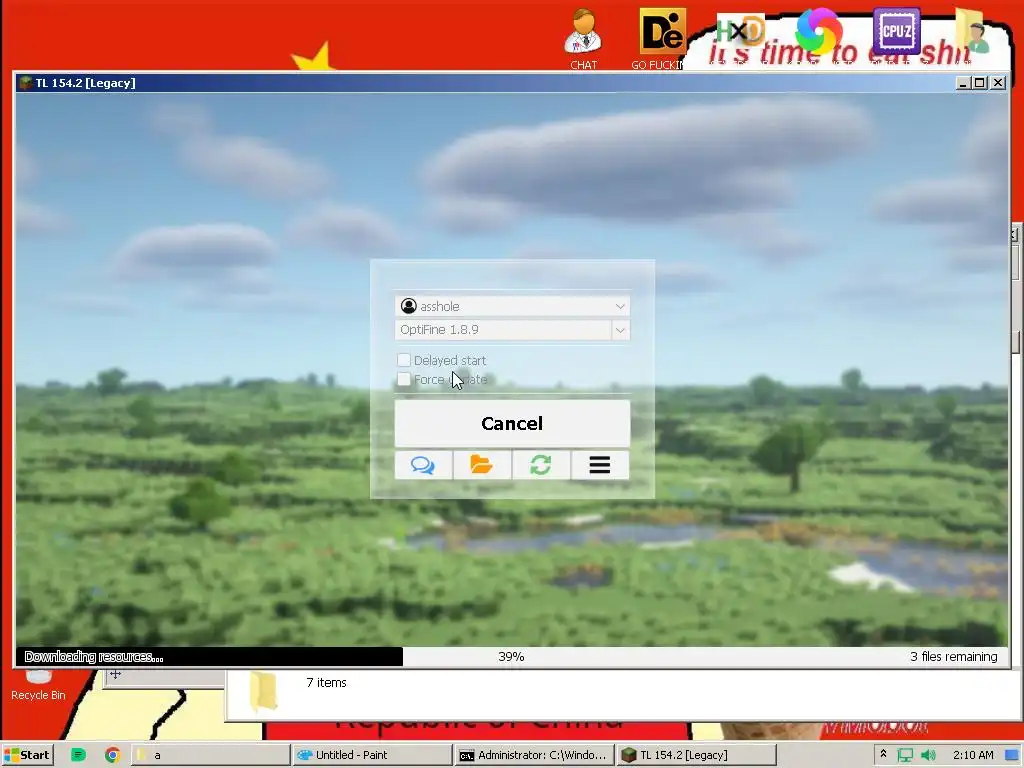1024x768 pixels.
Task: Open the Recycle Bin
Action: click(x=38, y=686)
